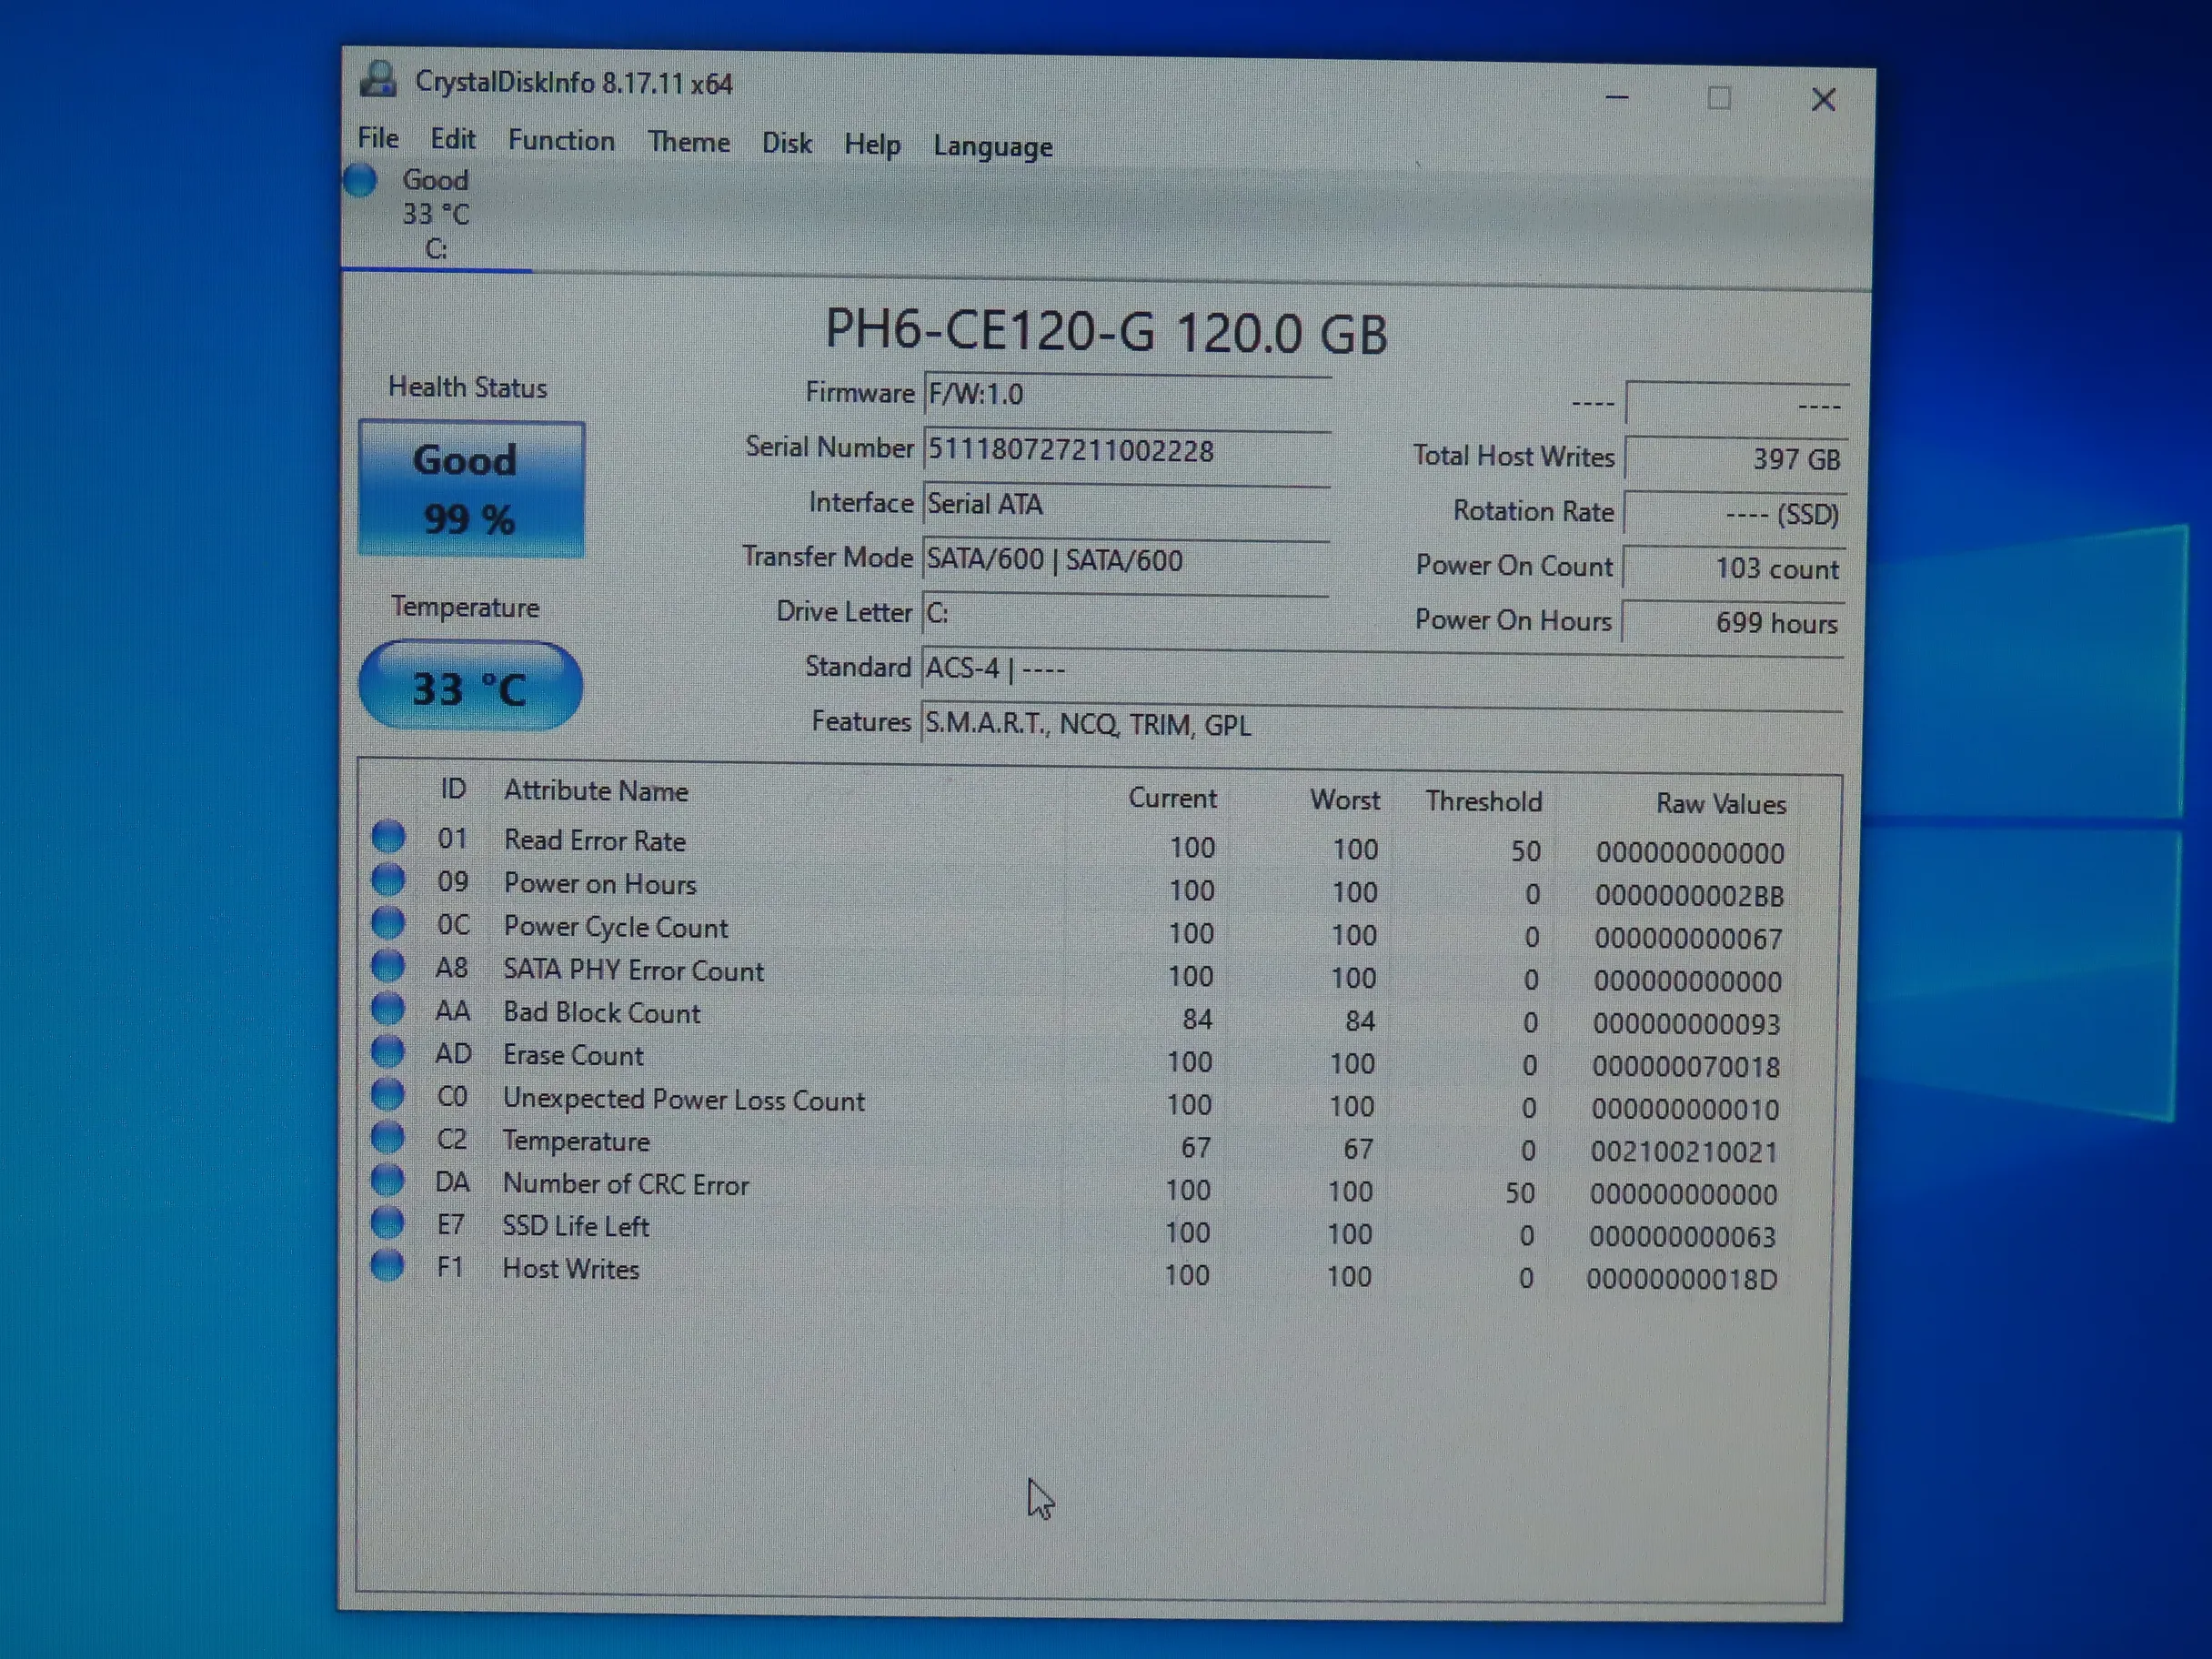Open the Theme menu

(x=688, y=142)
